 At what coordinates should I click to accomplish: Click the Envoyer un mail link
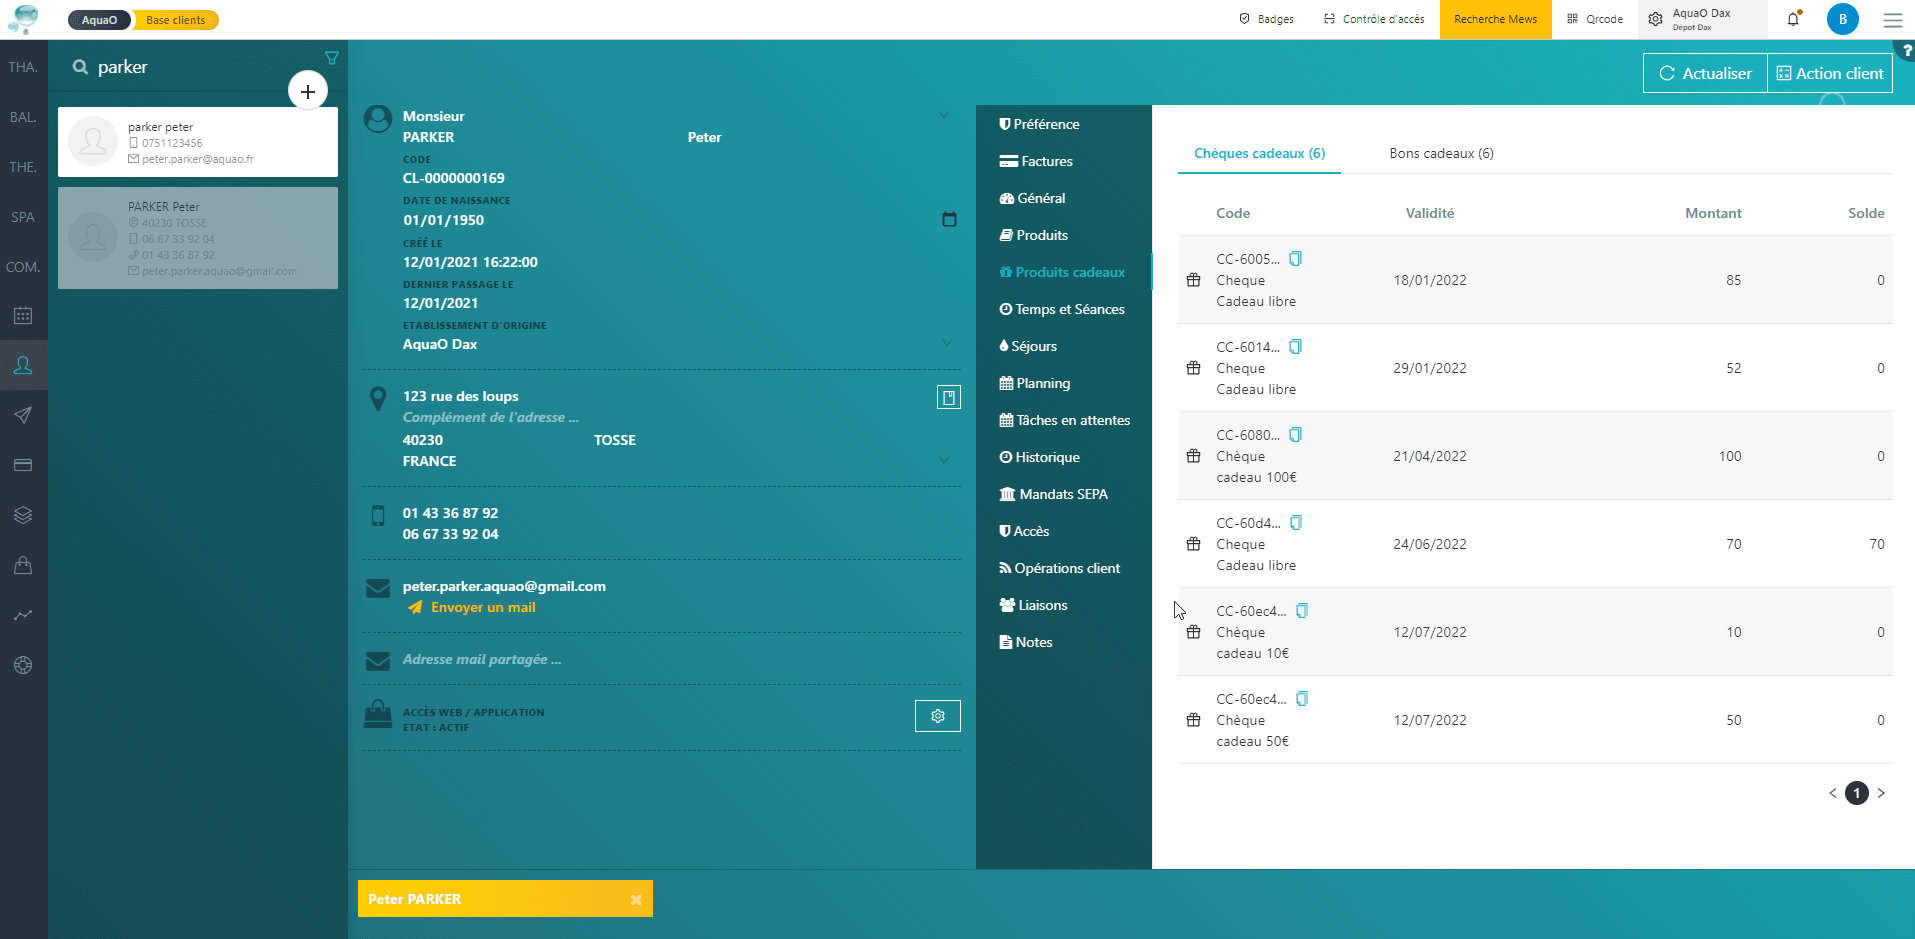point(483,607)
